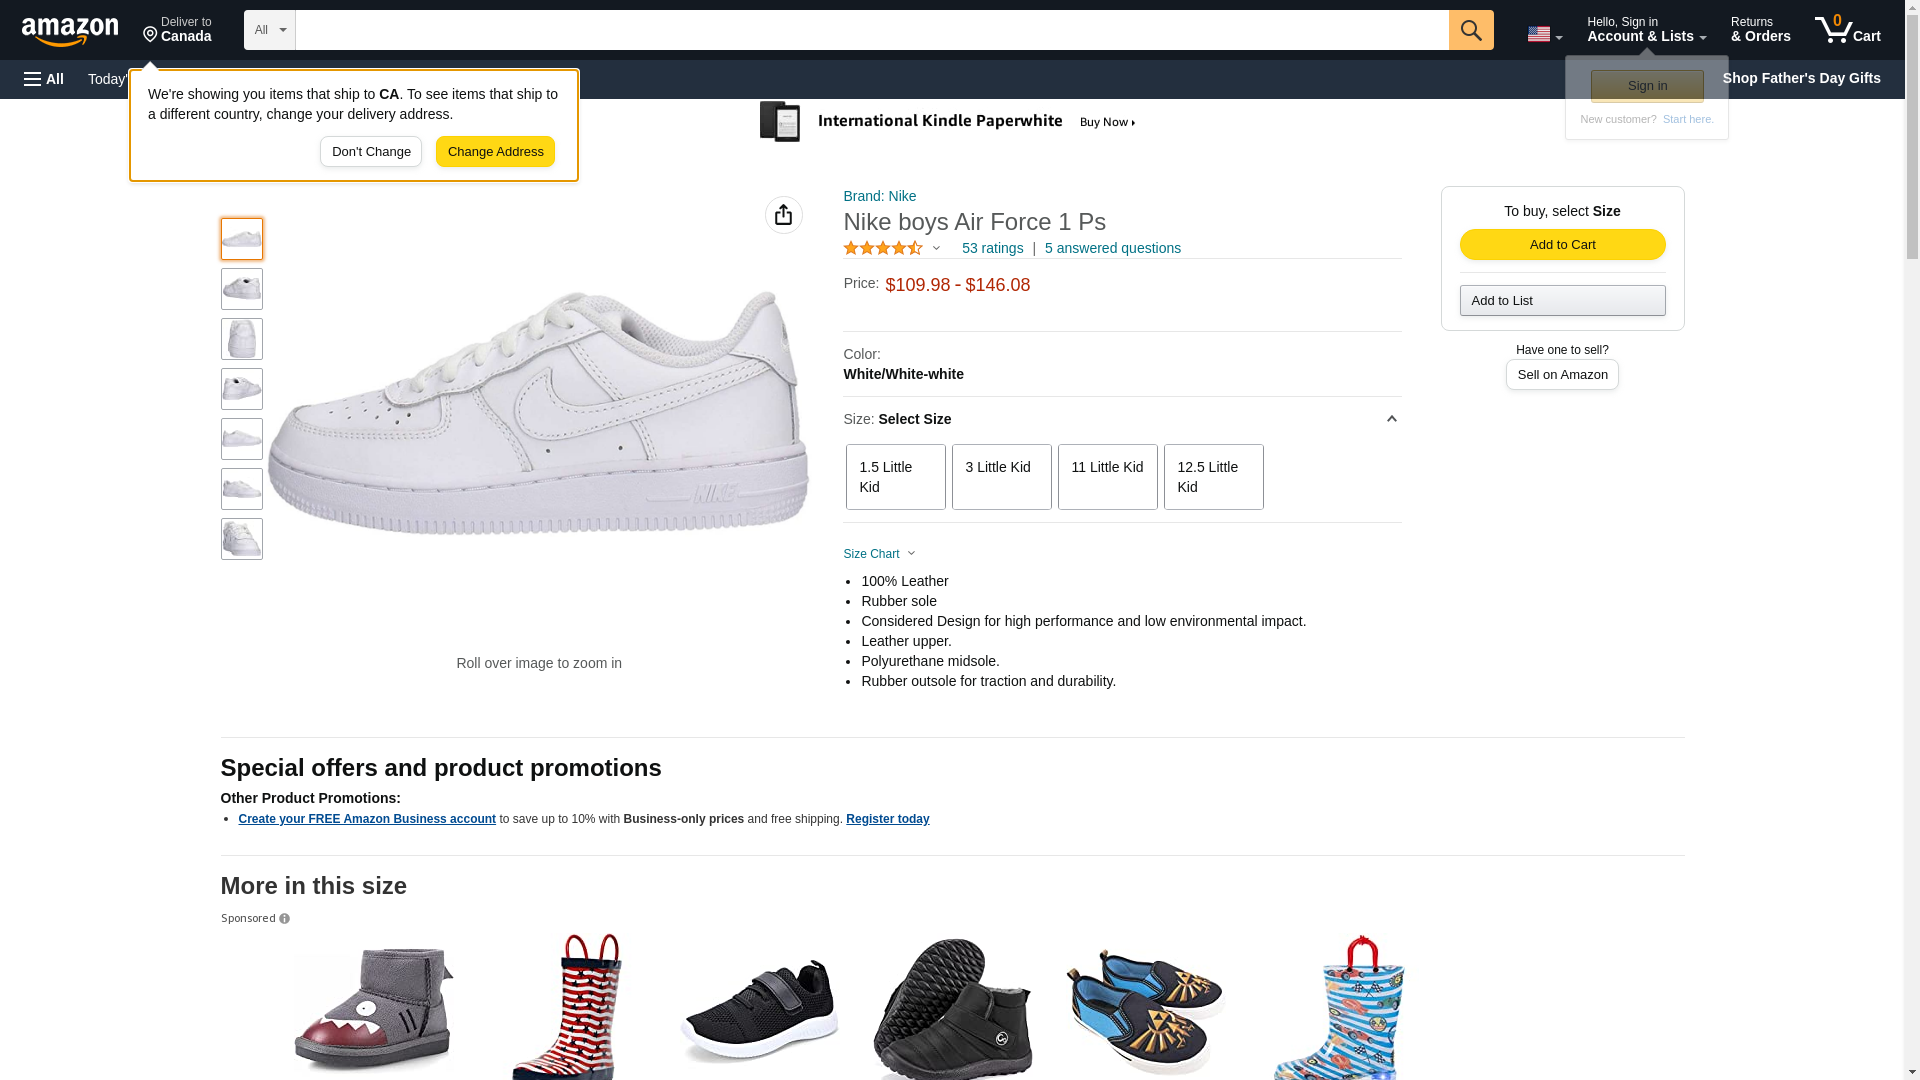Click the Add to Cart button
Viewport: 1920px width, 1080px height.
[1562, 245]
